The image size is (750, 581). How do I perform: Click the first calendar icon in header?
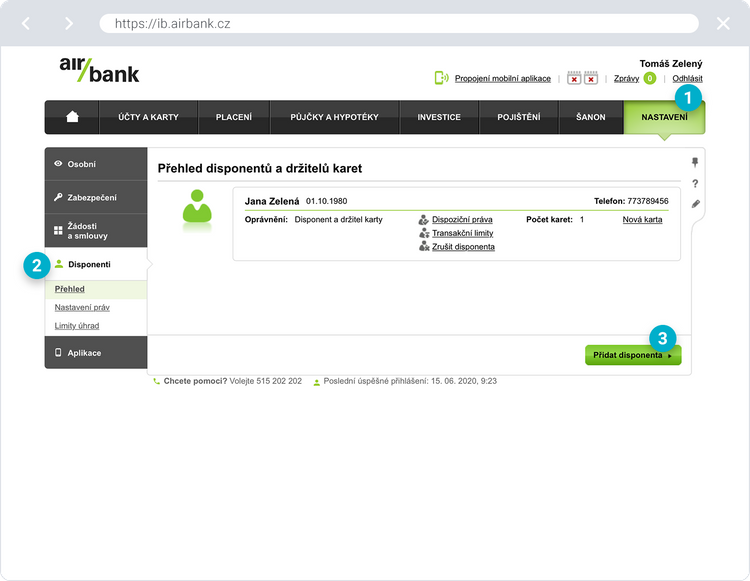click(x=574, y=78)
